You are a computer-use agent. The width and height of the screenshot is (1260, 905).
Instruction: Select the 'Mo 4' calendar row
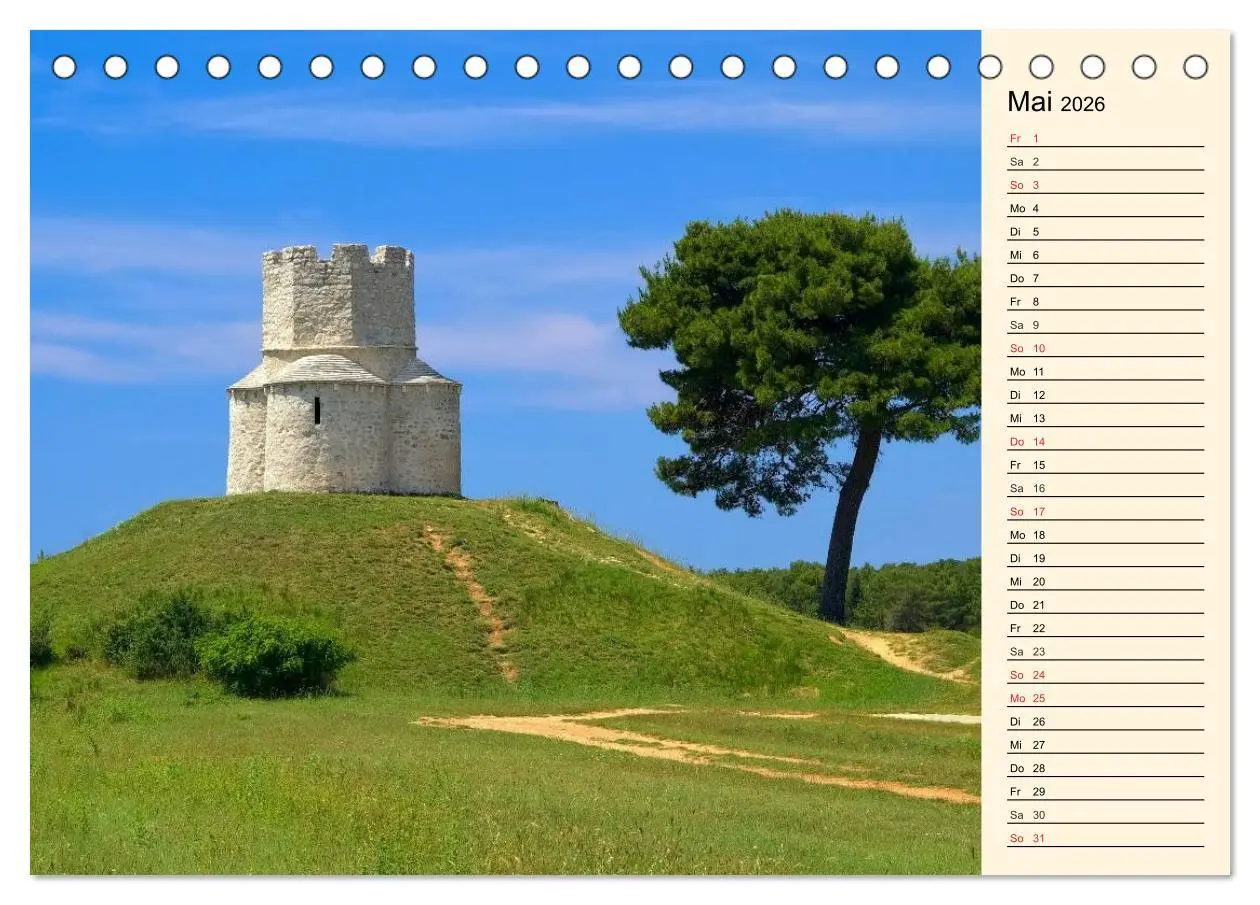[x=1105, y=208]
